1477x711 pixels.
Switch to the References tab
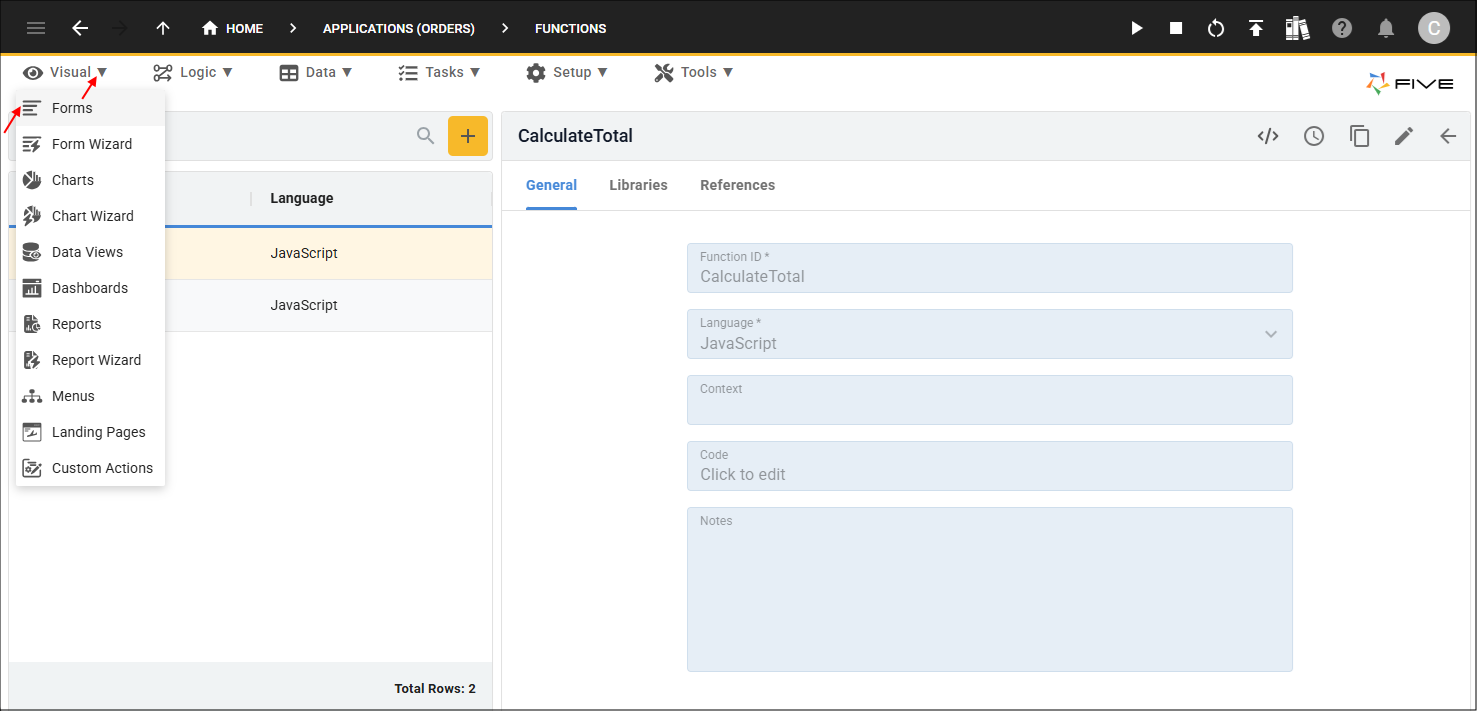737,185
